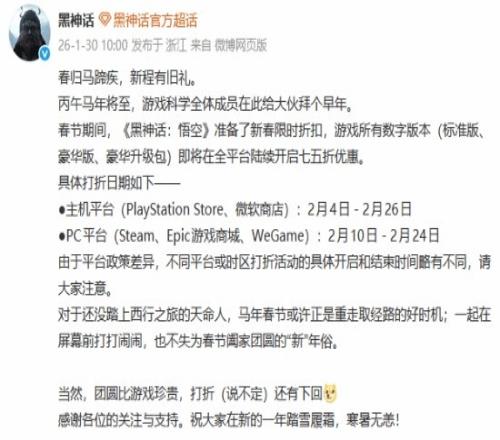Select the 发布于 浙江 location text
Image resolution: width=500 pixels, height=440 pixels.
[x=159, y=45]
